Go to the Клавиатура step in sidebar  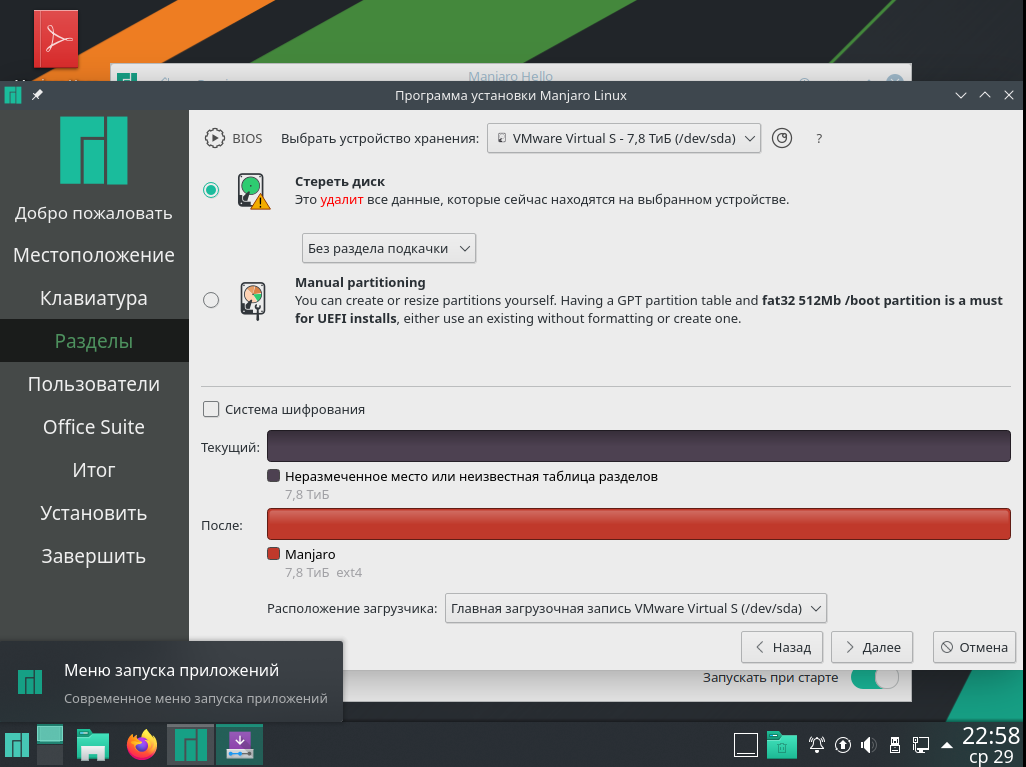tap(94, 298)
